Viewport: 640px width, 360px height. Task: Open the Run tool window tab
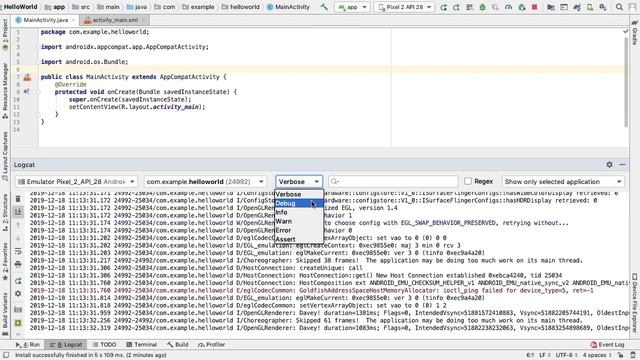tap(28, 345)
